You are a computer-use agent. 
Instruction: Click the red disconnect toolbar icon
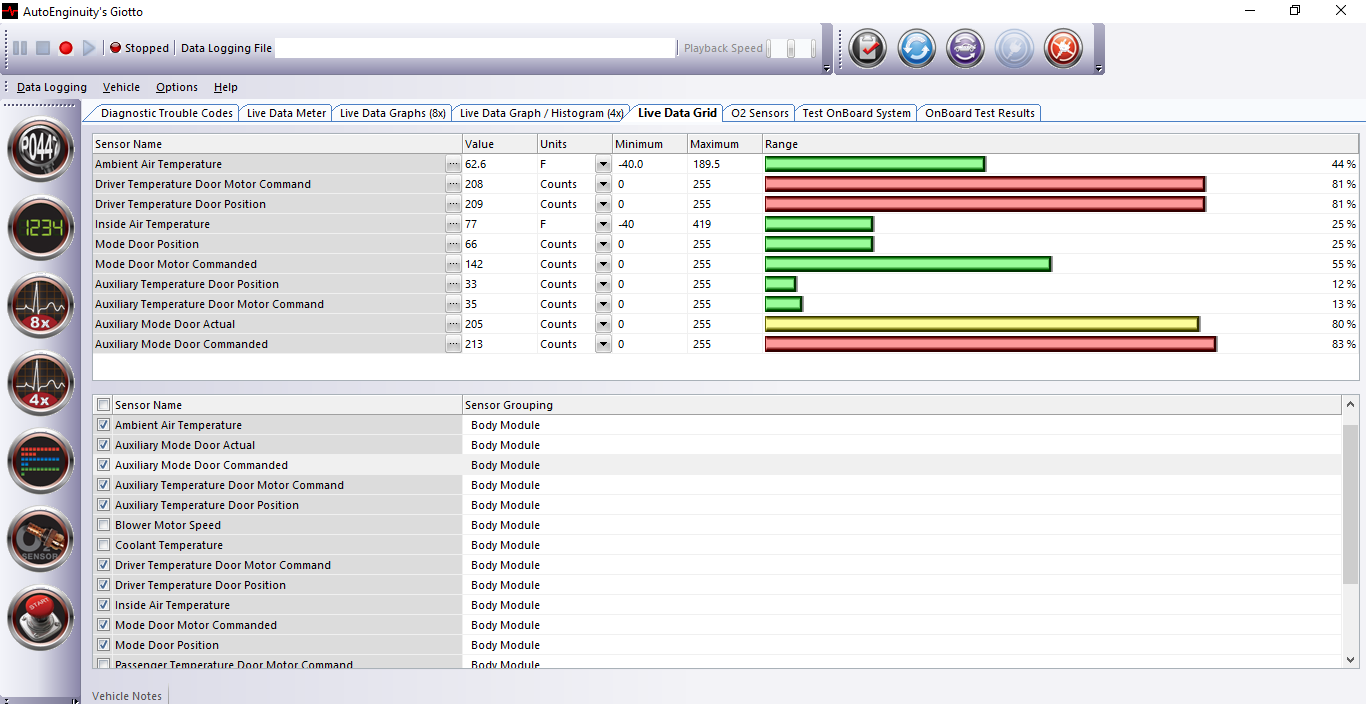click(x=1063, y=48)
